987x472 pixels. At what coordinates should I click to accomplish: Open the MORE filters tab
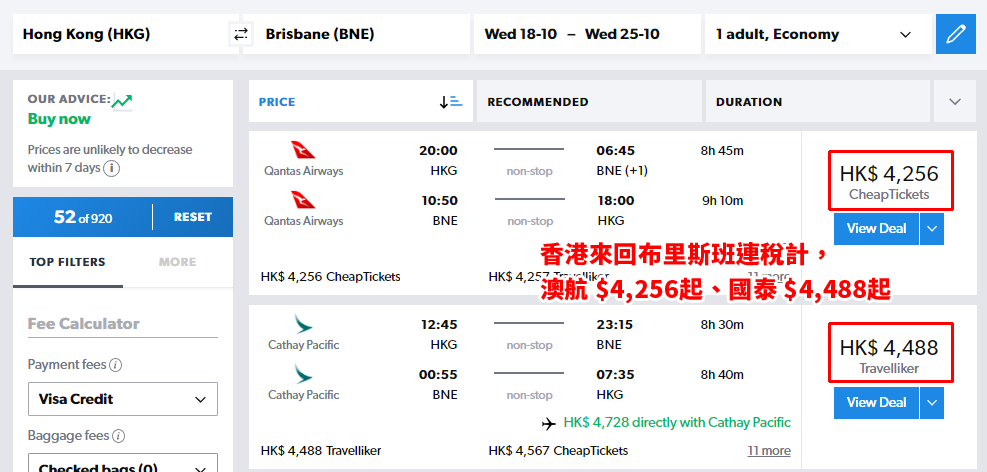click(178, 262)
